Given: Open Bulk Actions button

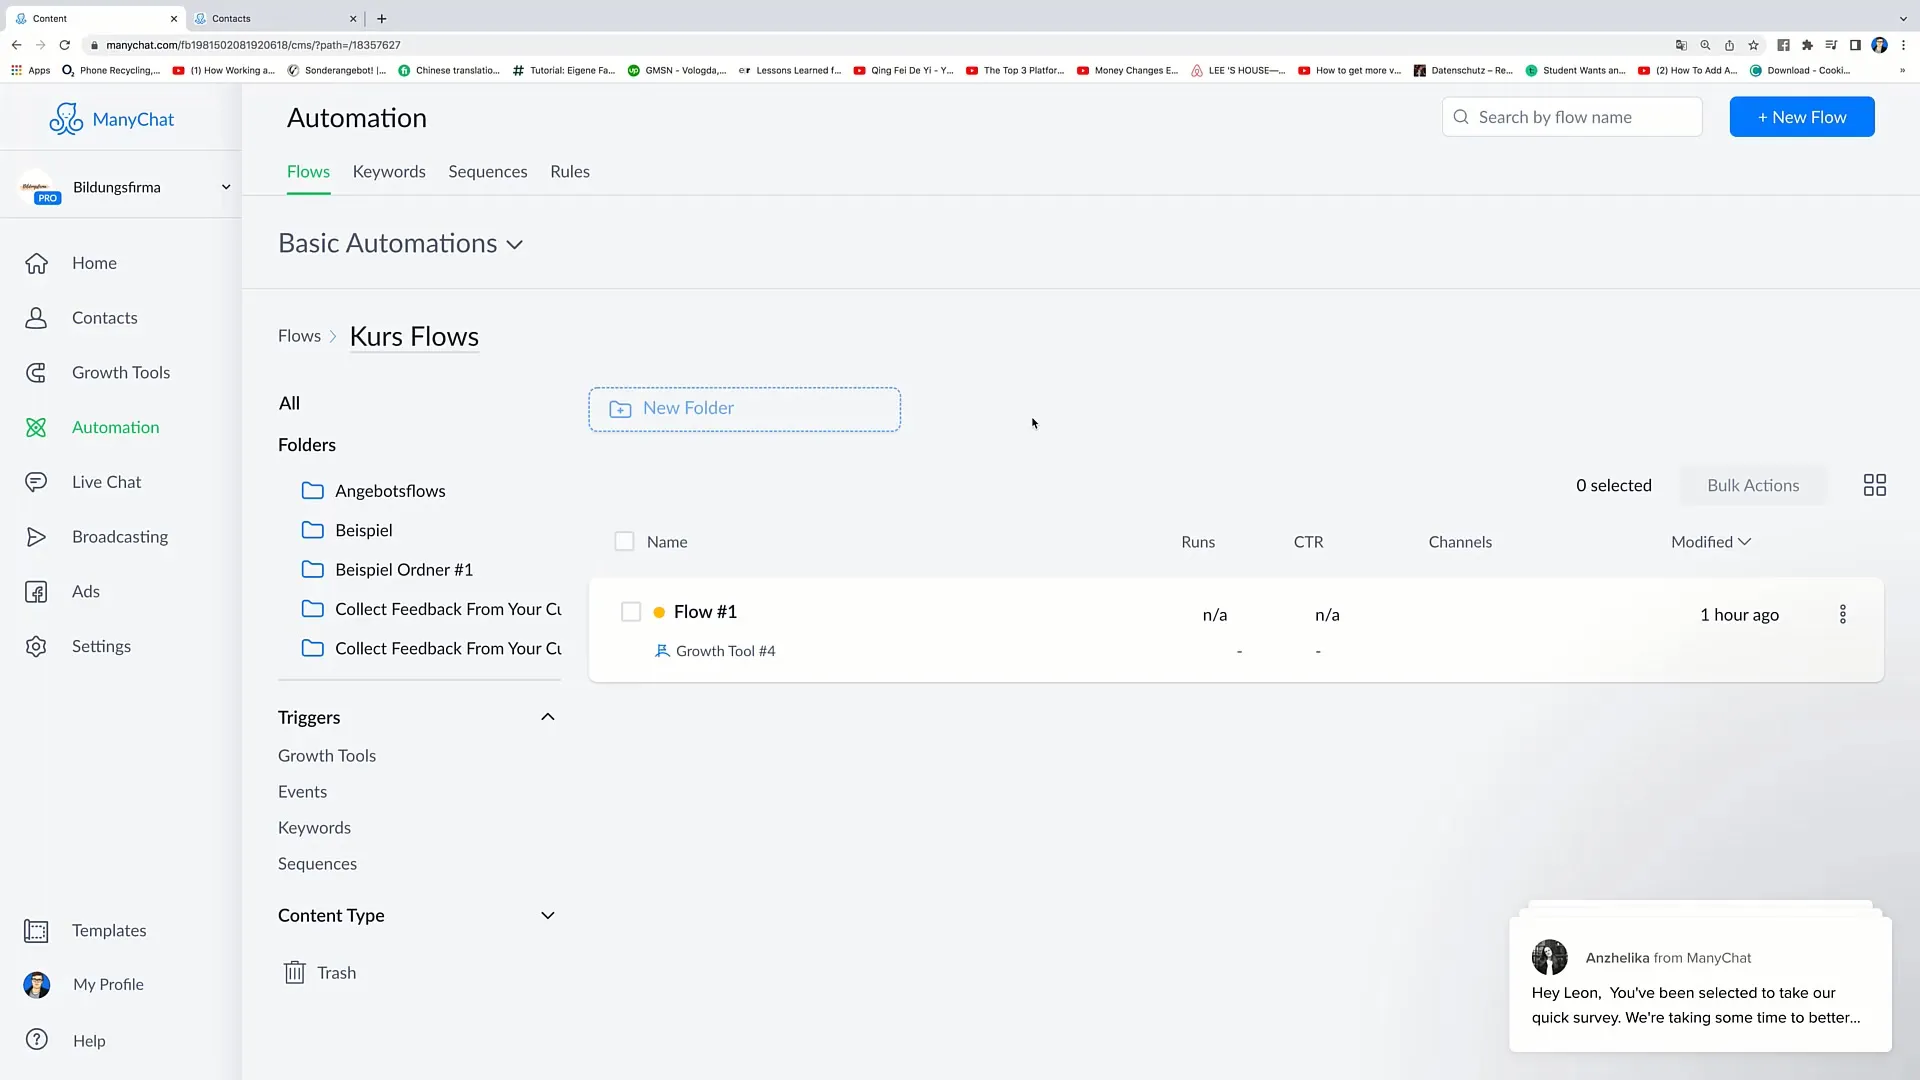Looking at the screenshot, I should 1753,485.
